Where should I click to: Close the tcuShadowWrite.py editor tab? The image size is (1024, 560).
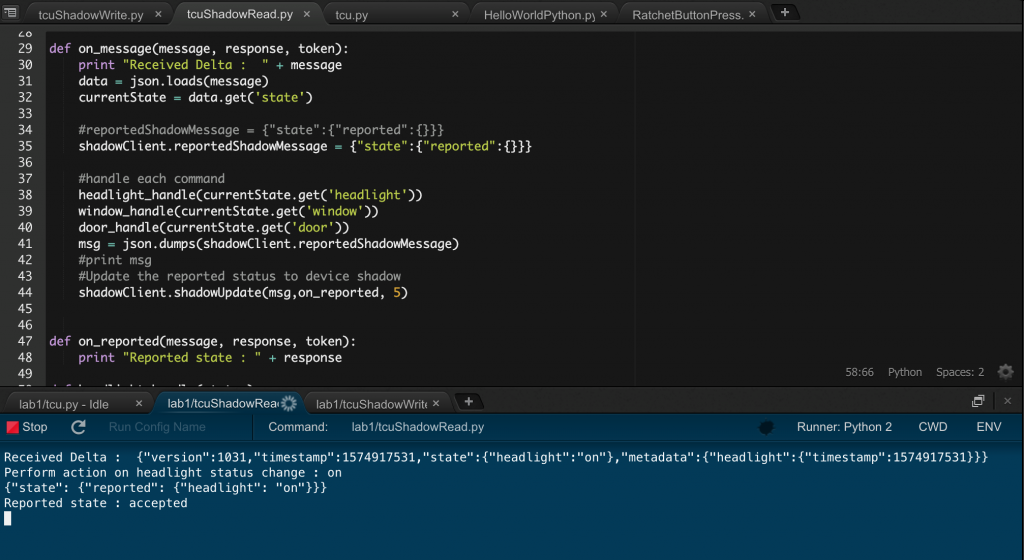158,14
